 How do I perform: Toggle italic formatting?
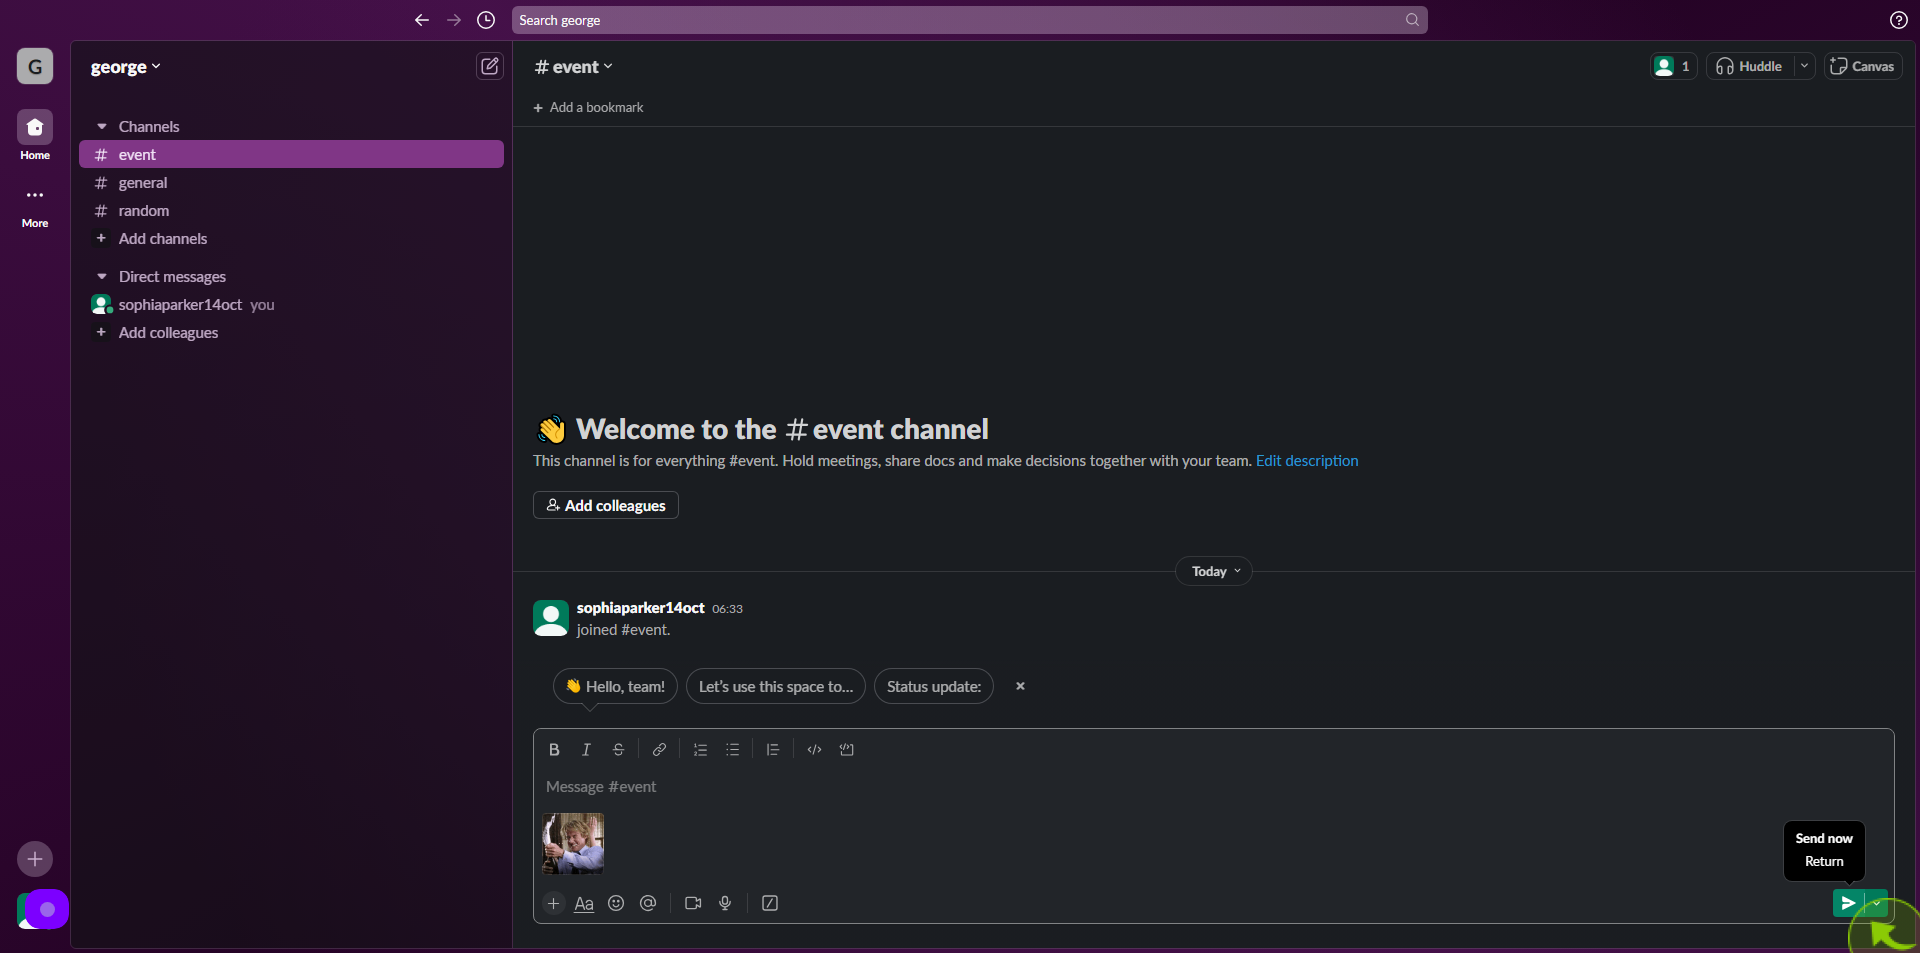click(586, 750)
